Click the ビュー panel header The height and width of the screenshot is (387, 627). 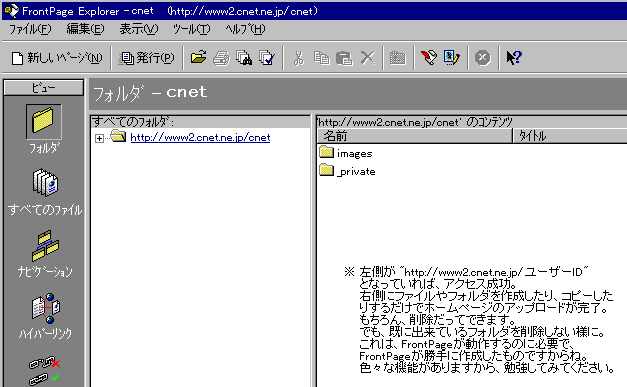[x=44, y=88]
